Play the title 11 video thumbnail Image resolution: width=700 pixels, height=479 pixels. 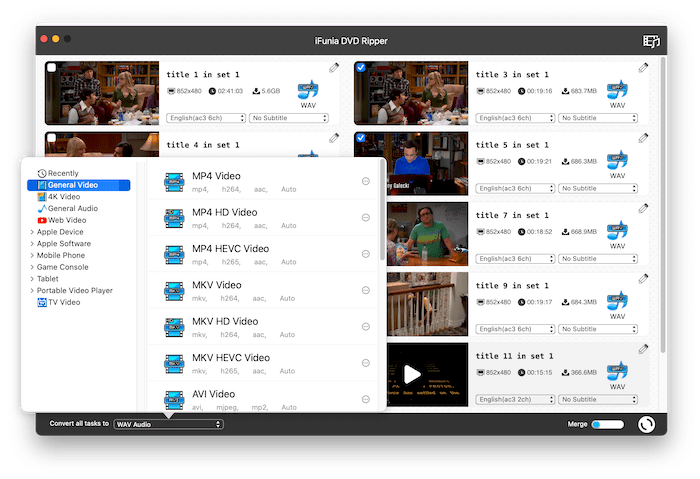(411, 374)
